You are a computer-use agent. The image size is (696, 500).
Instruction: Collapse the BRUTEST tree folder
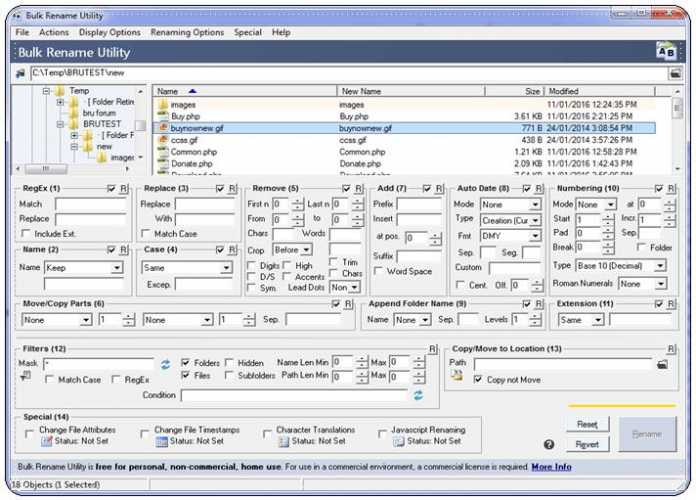pyautogui.click(x=60, y=124)
